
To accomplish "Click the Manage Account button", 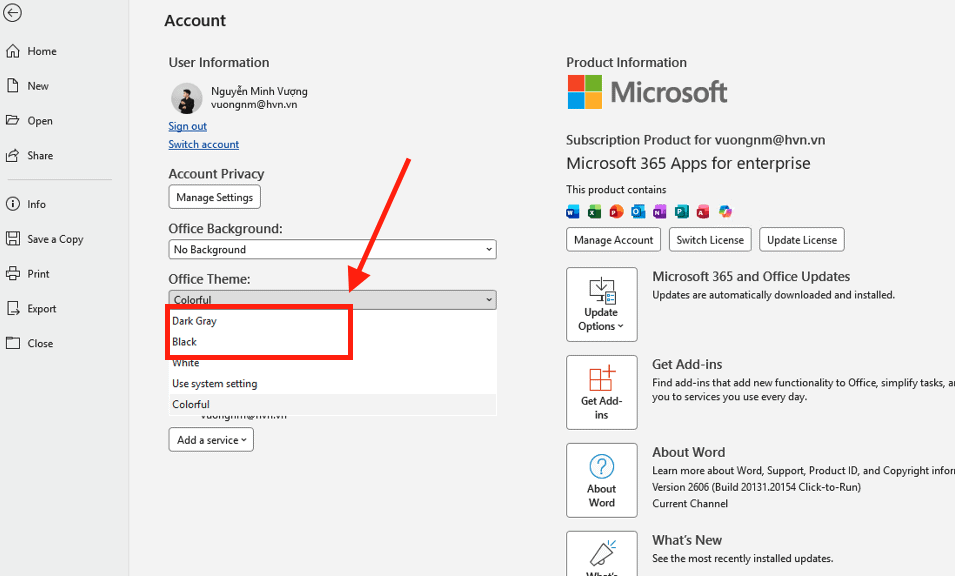I will point(613,240).
